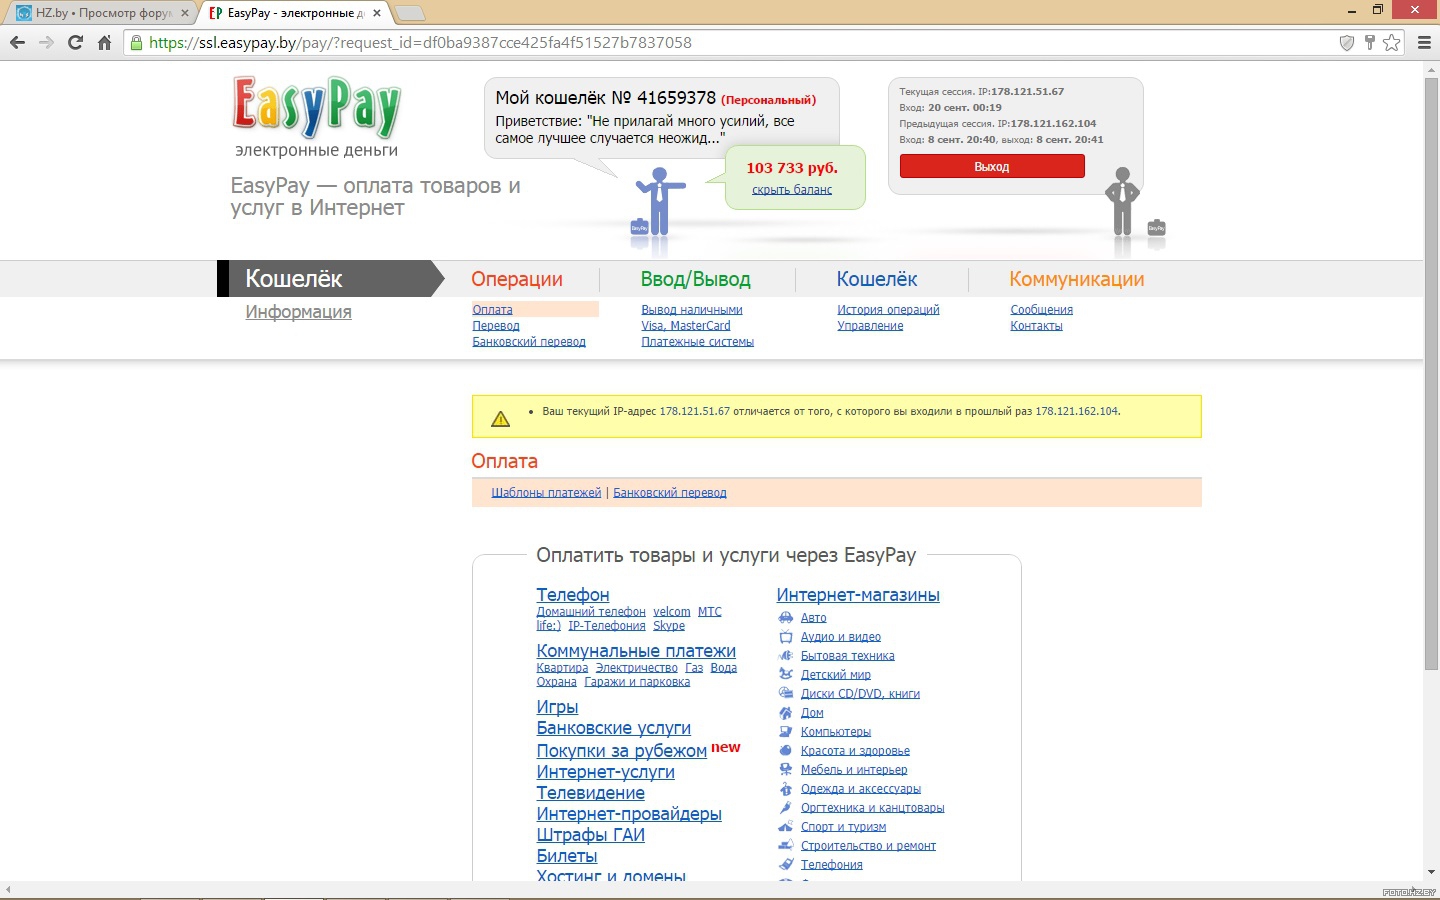Close the EasyPay browser tab
Viewport: 1440px width, 900px height.
click(x=377, y=13)
